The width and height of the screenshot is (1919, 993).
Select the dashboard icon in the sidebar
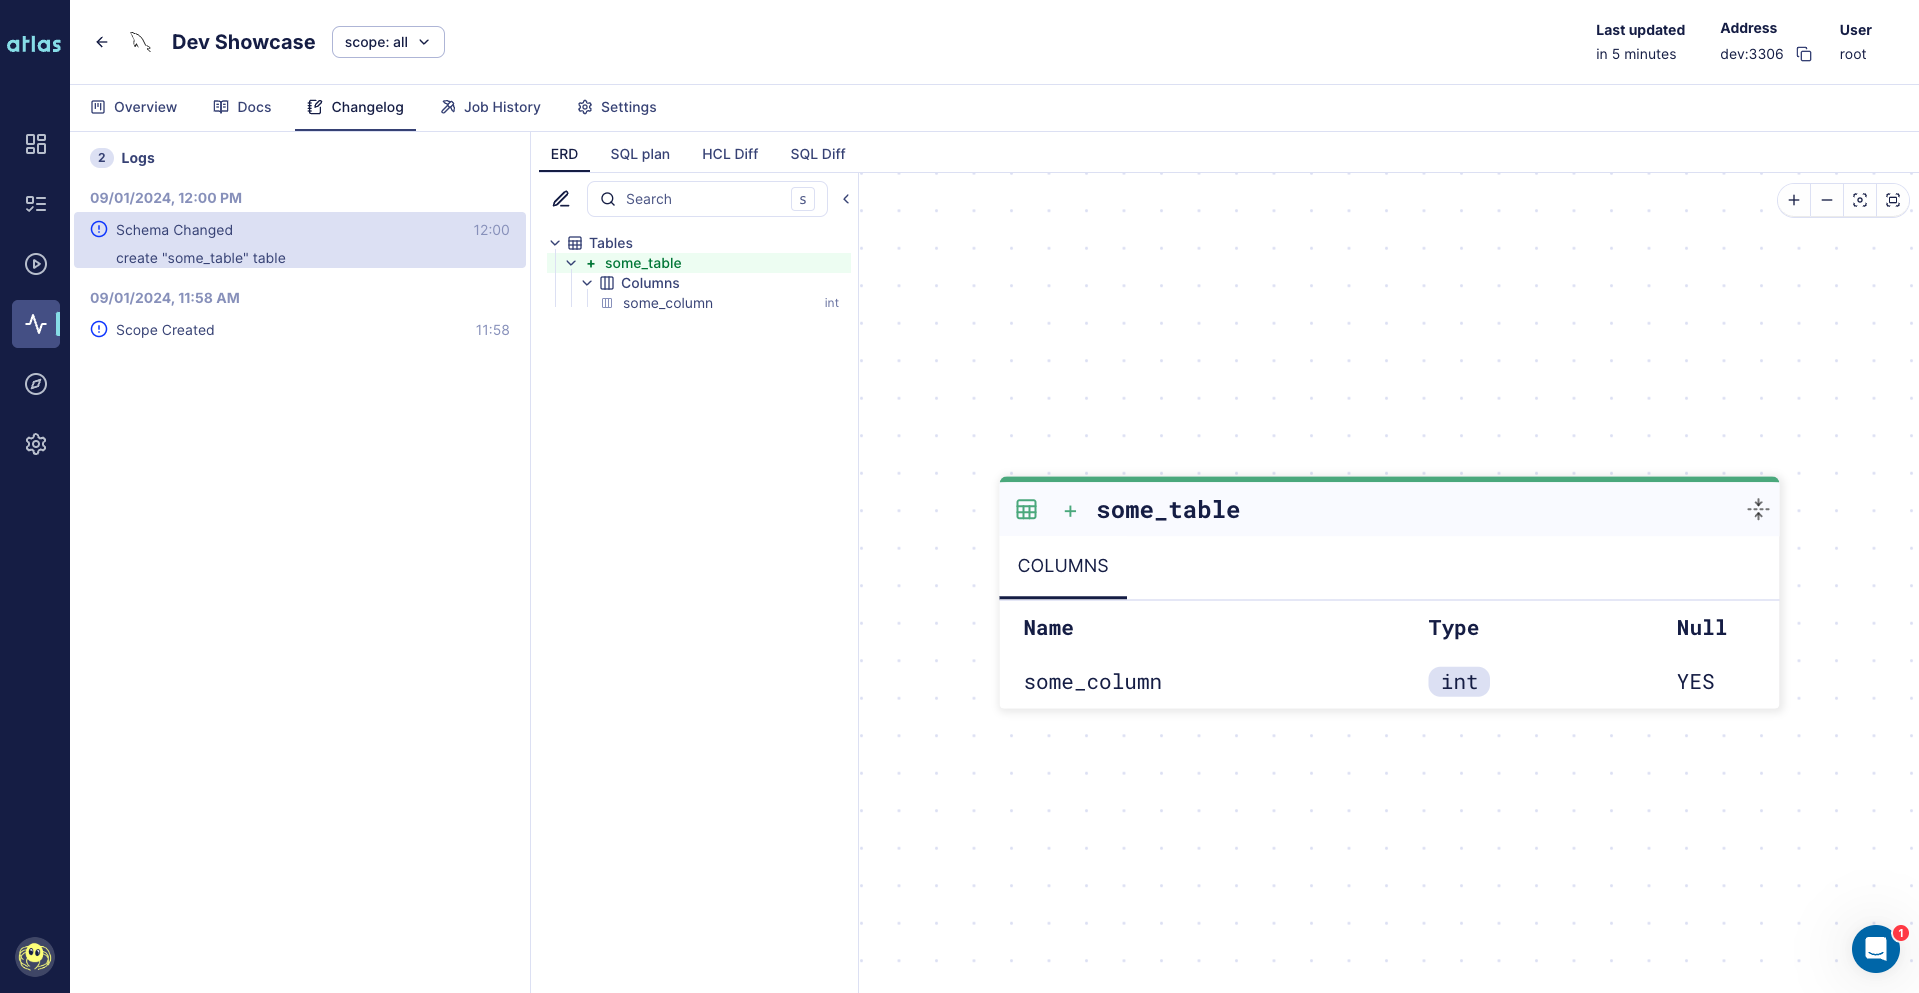[x=36, y=144]
